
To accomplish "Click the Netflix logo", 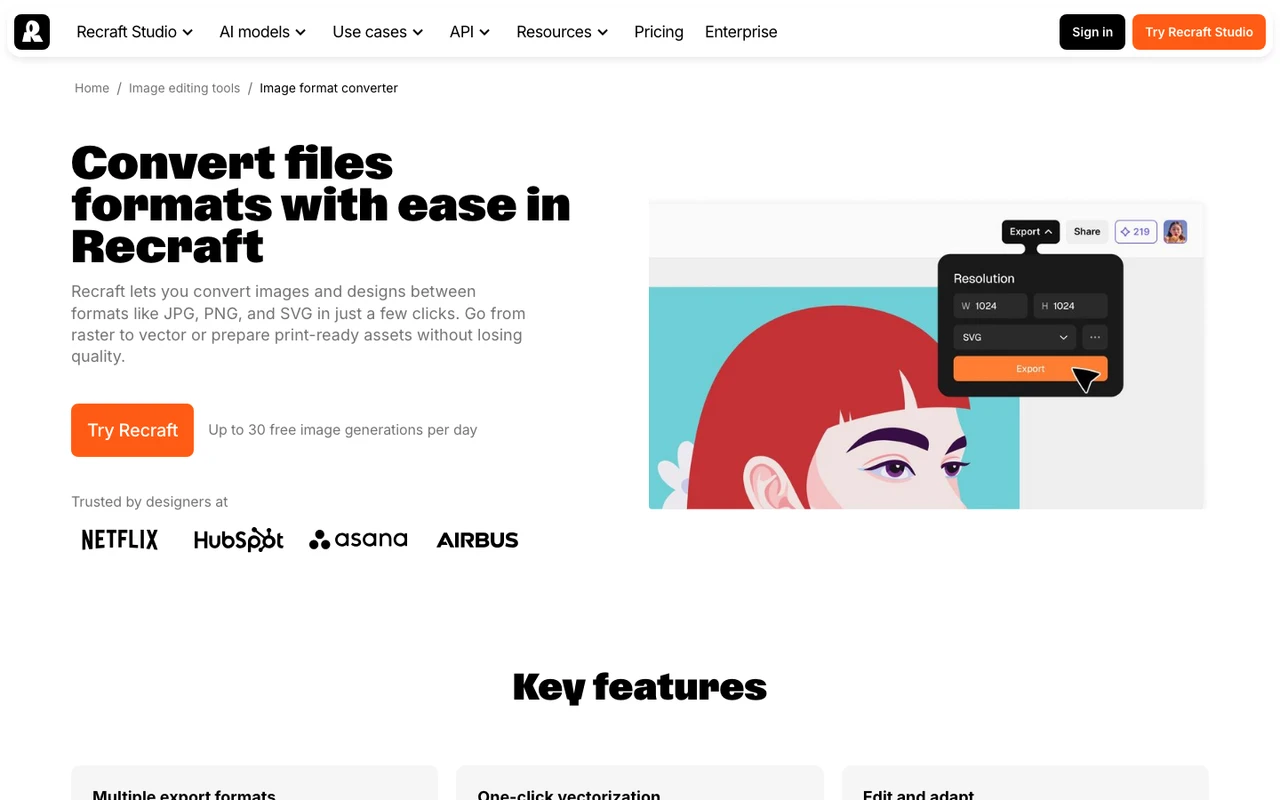I will click(x=120, y=540).
